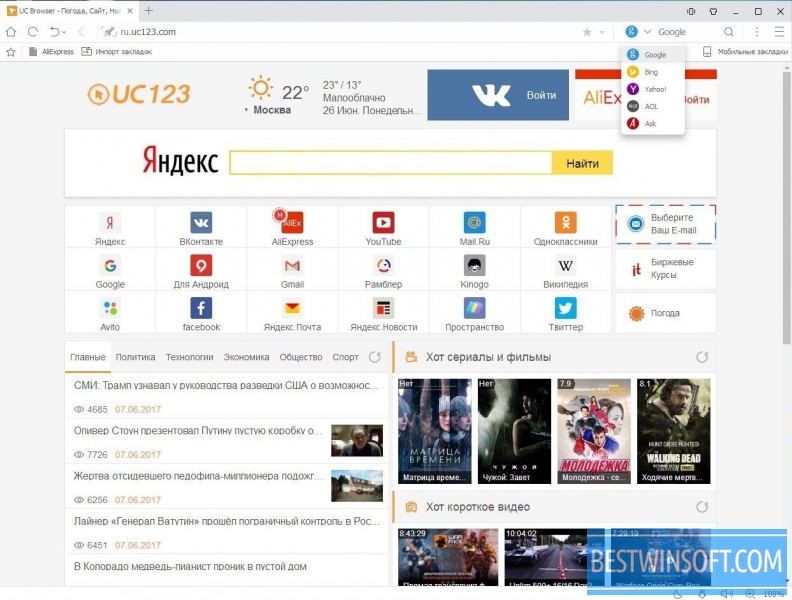The image size is (792, 600).
Task: Open the Твиттер shortcut tile
Action: coord(566,312)
